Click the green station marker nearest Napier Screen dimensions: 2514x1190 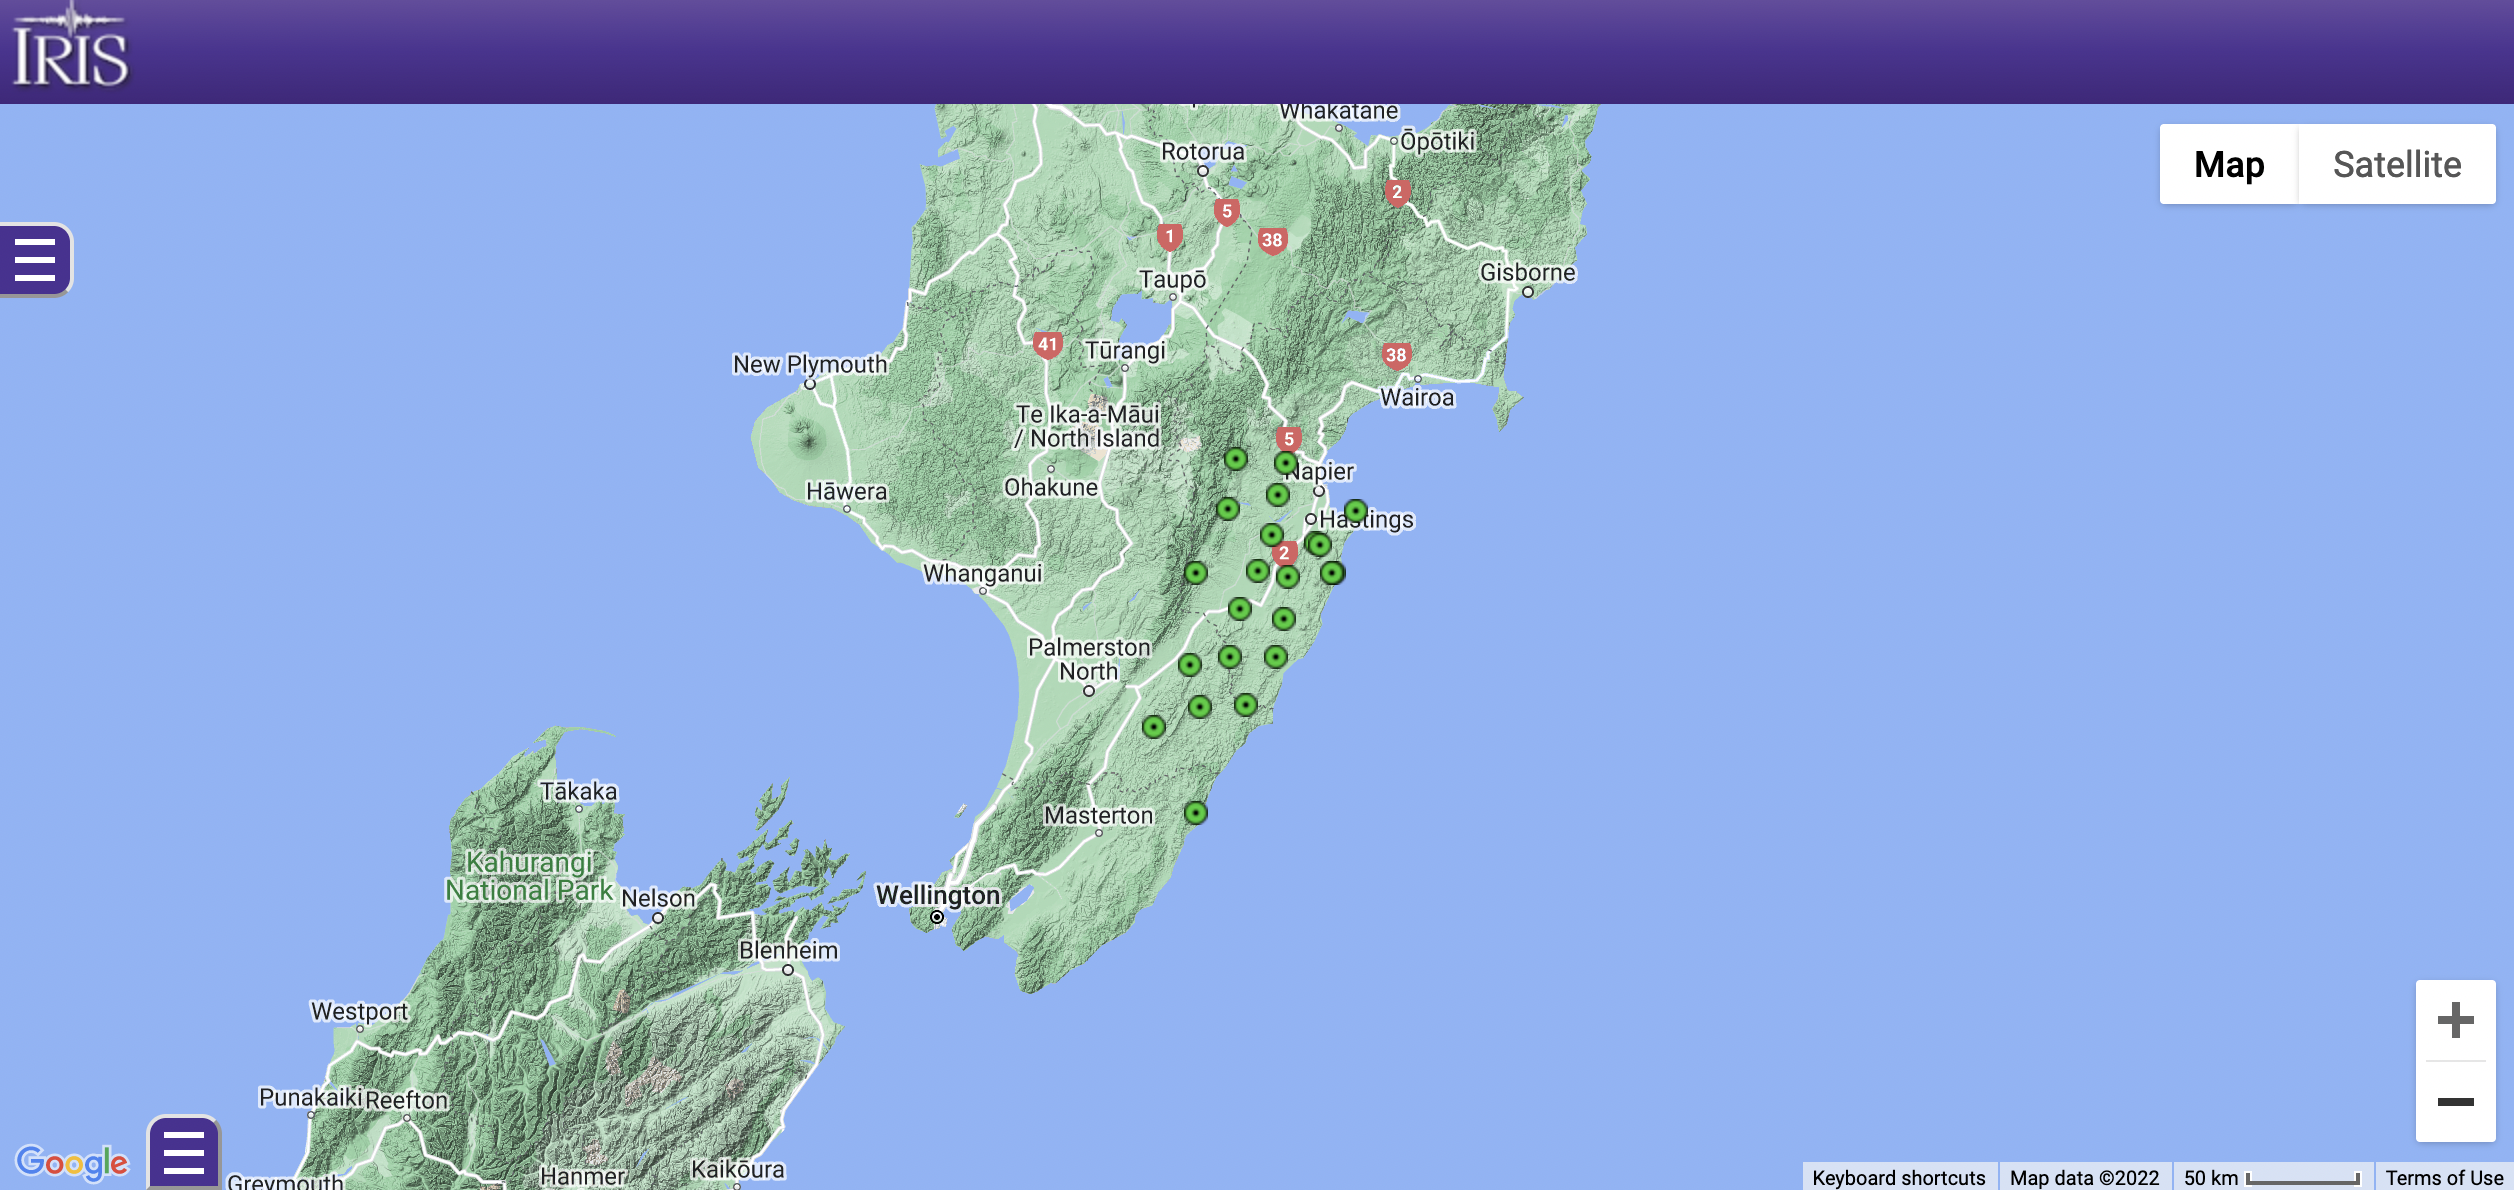1286,463
